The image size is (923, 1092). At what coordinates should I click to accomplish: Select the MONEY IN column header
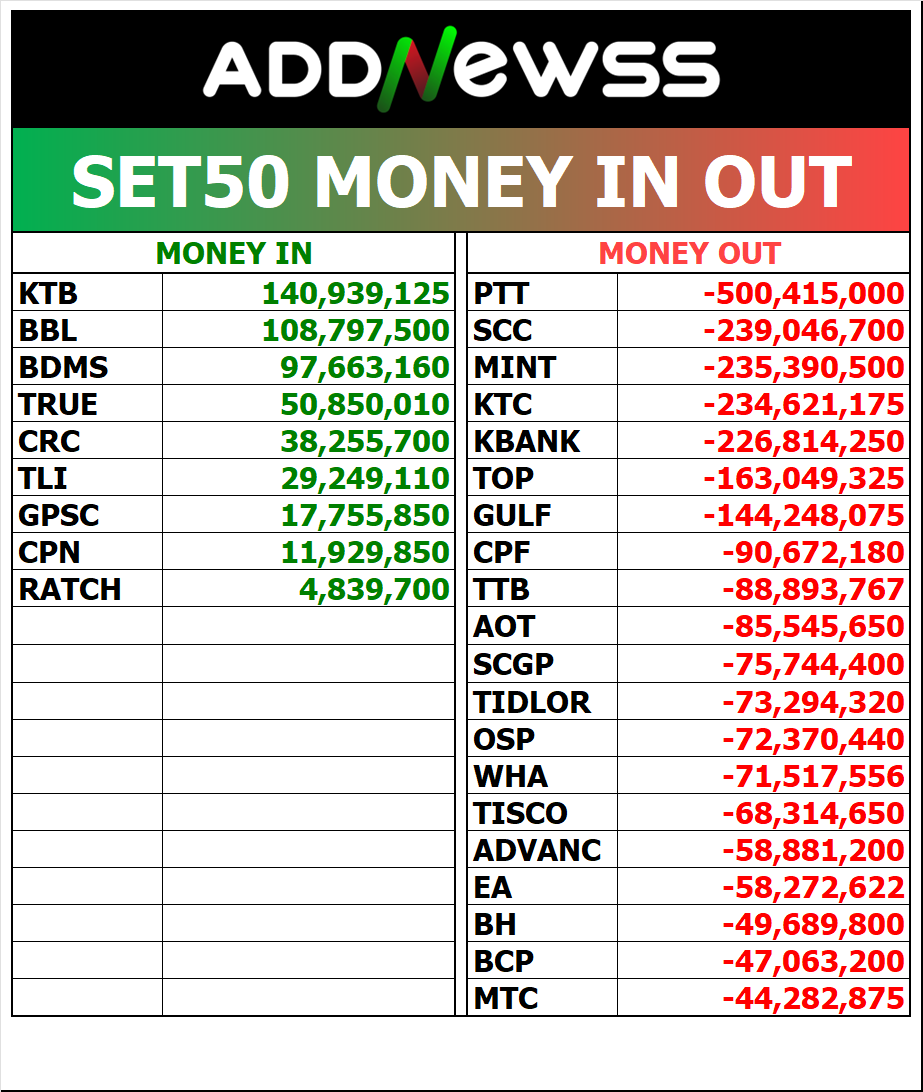[234, 253]
